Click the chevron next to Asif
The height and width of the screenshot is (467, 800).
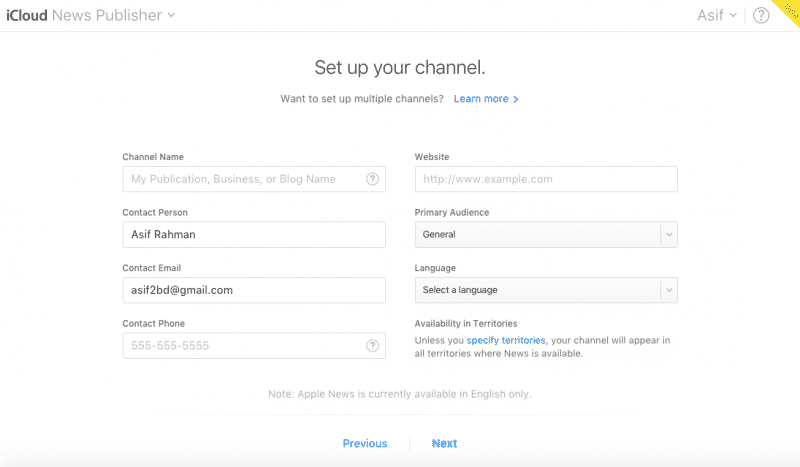[734, 15]
